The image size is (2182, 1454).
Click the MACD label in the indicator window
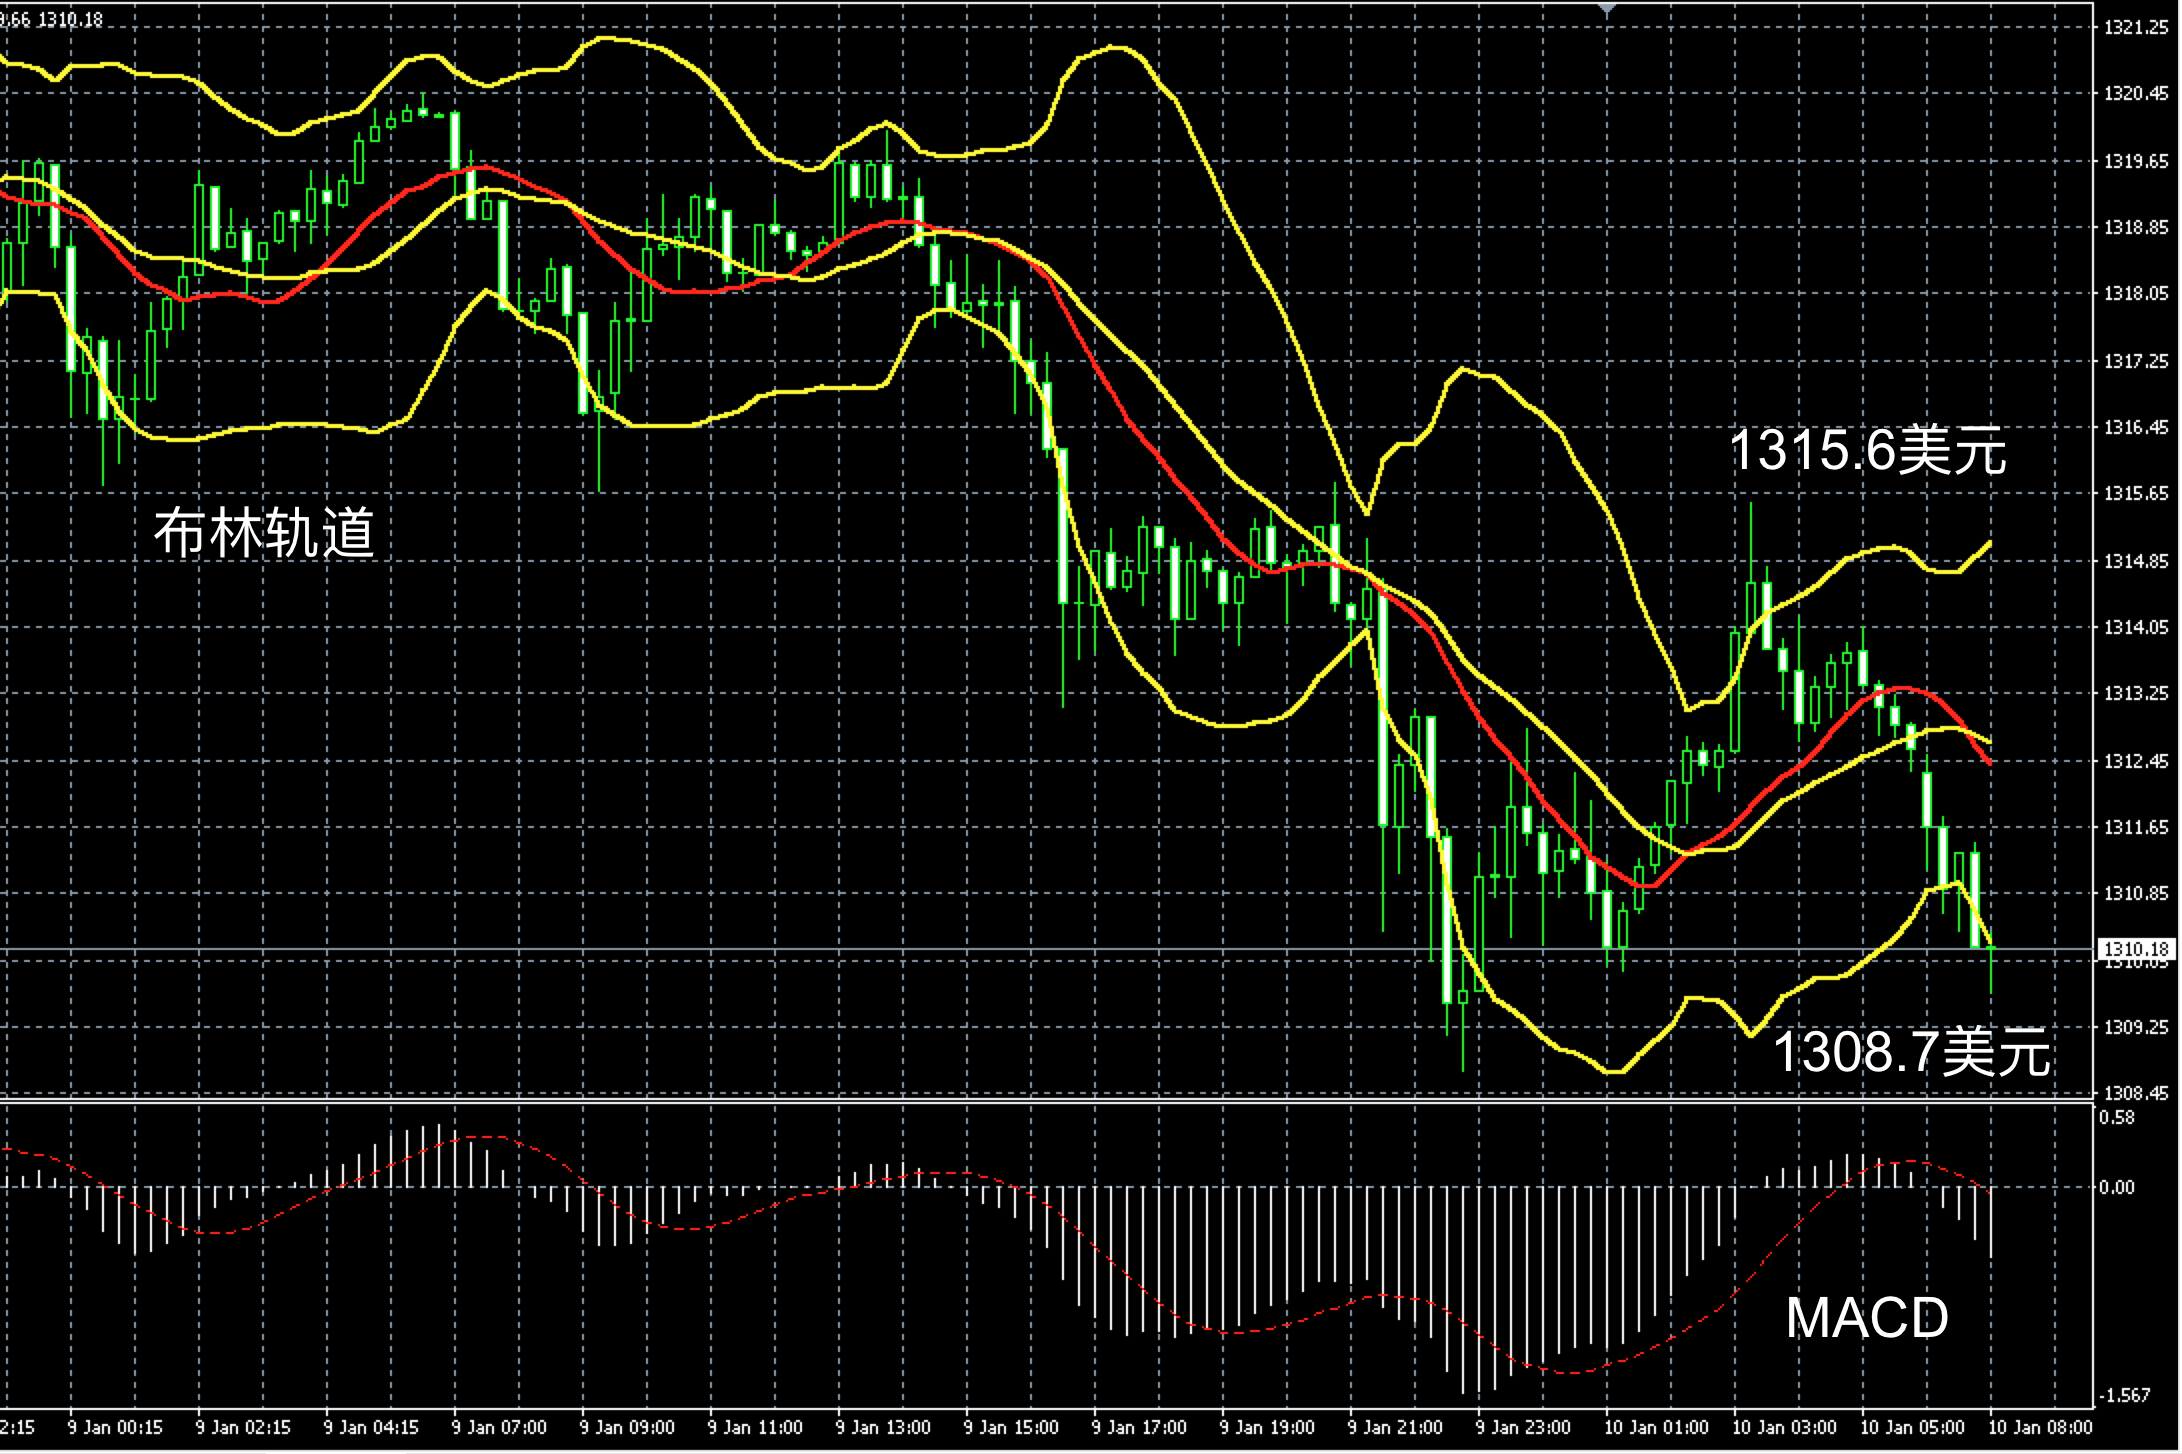pos(1867,1317)
